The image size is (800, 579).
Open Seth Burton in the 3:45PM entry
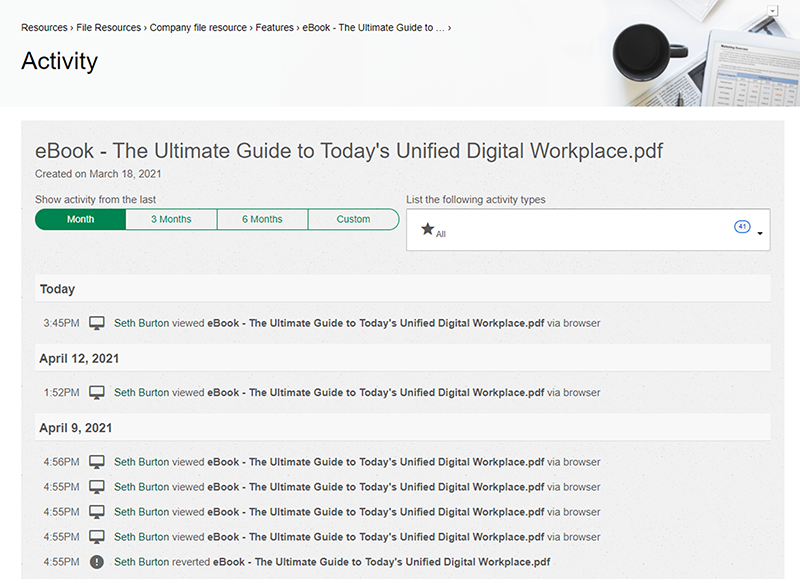(x=141, y=323)
